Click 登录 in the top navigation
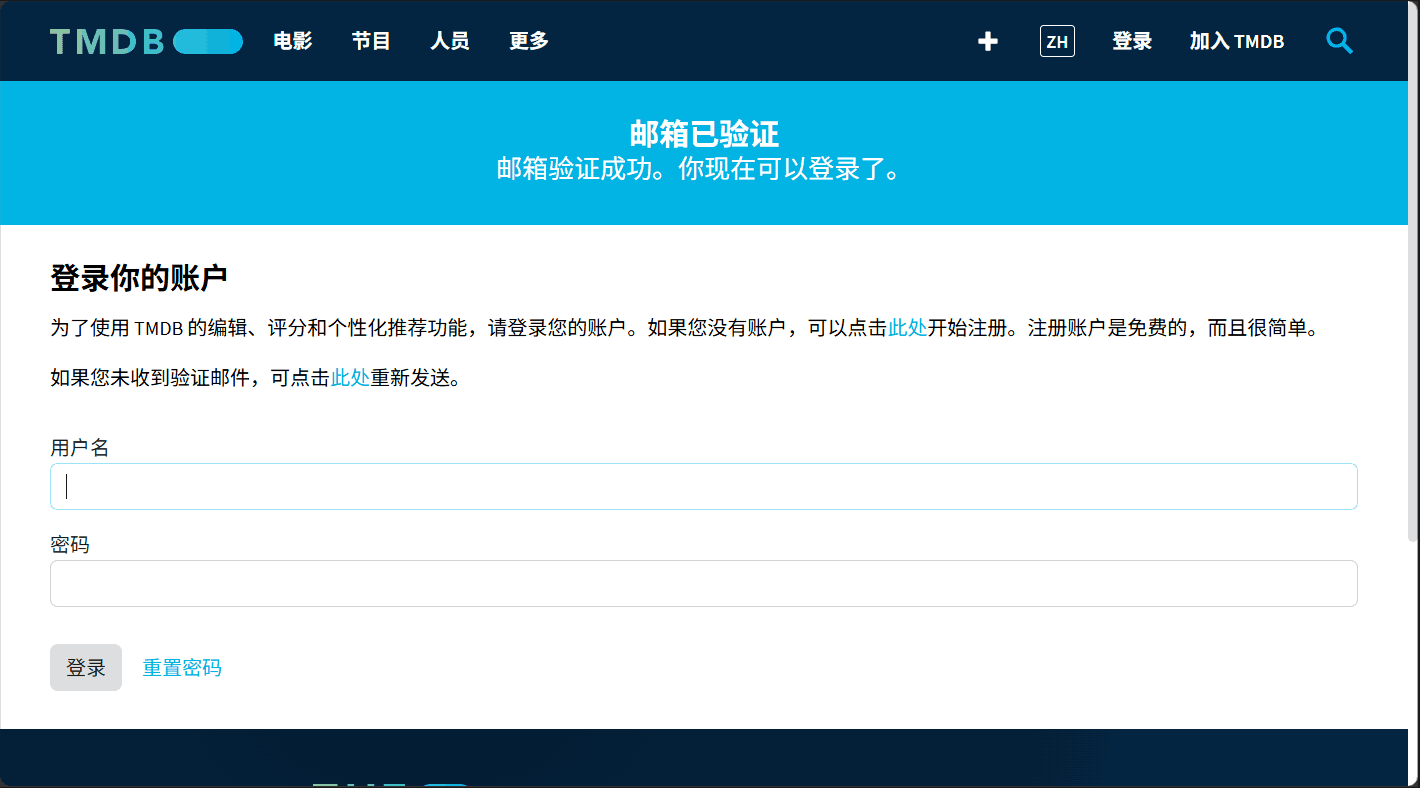1420x788 pixels. (1132, 41)
